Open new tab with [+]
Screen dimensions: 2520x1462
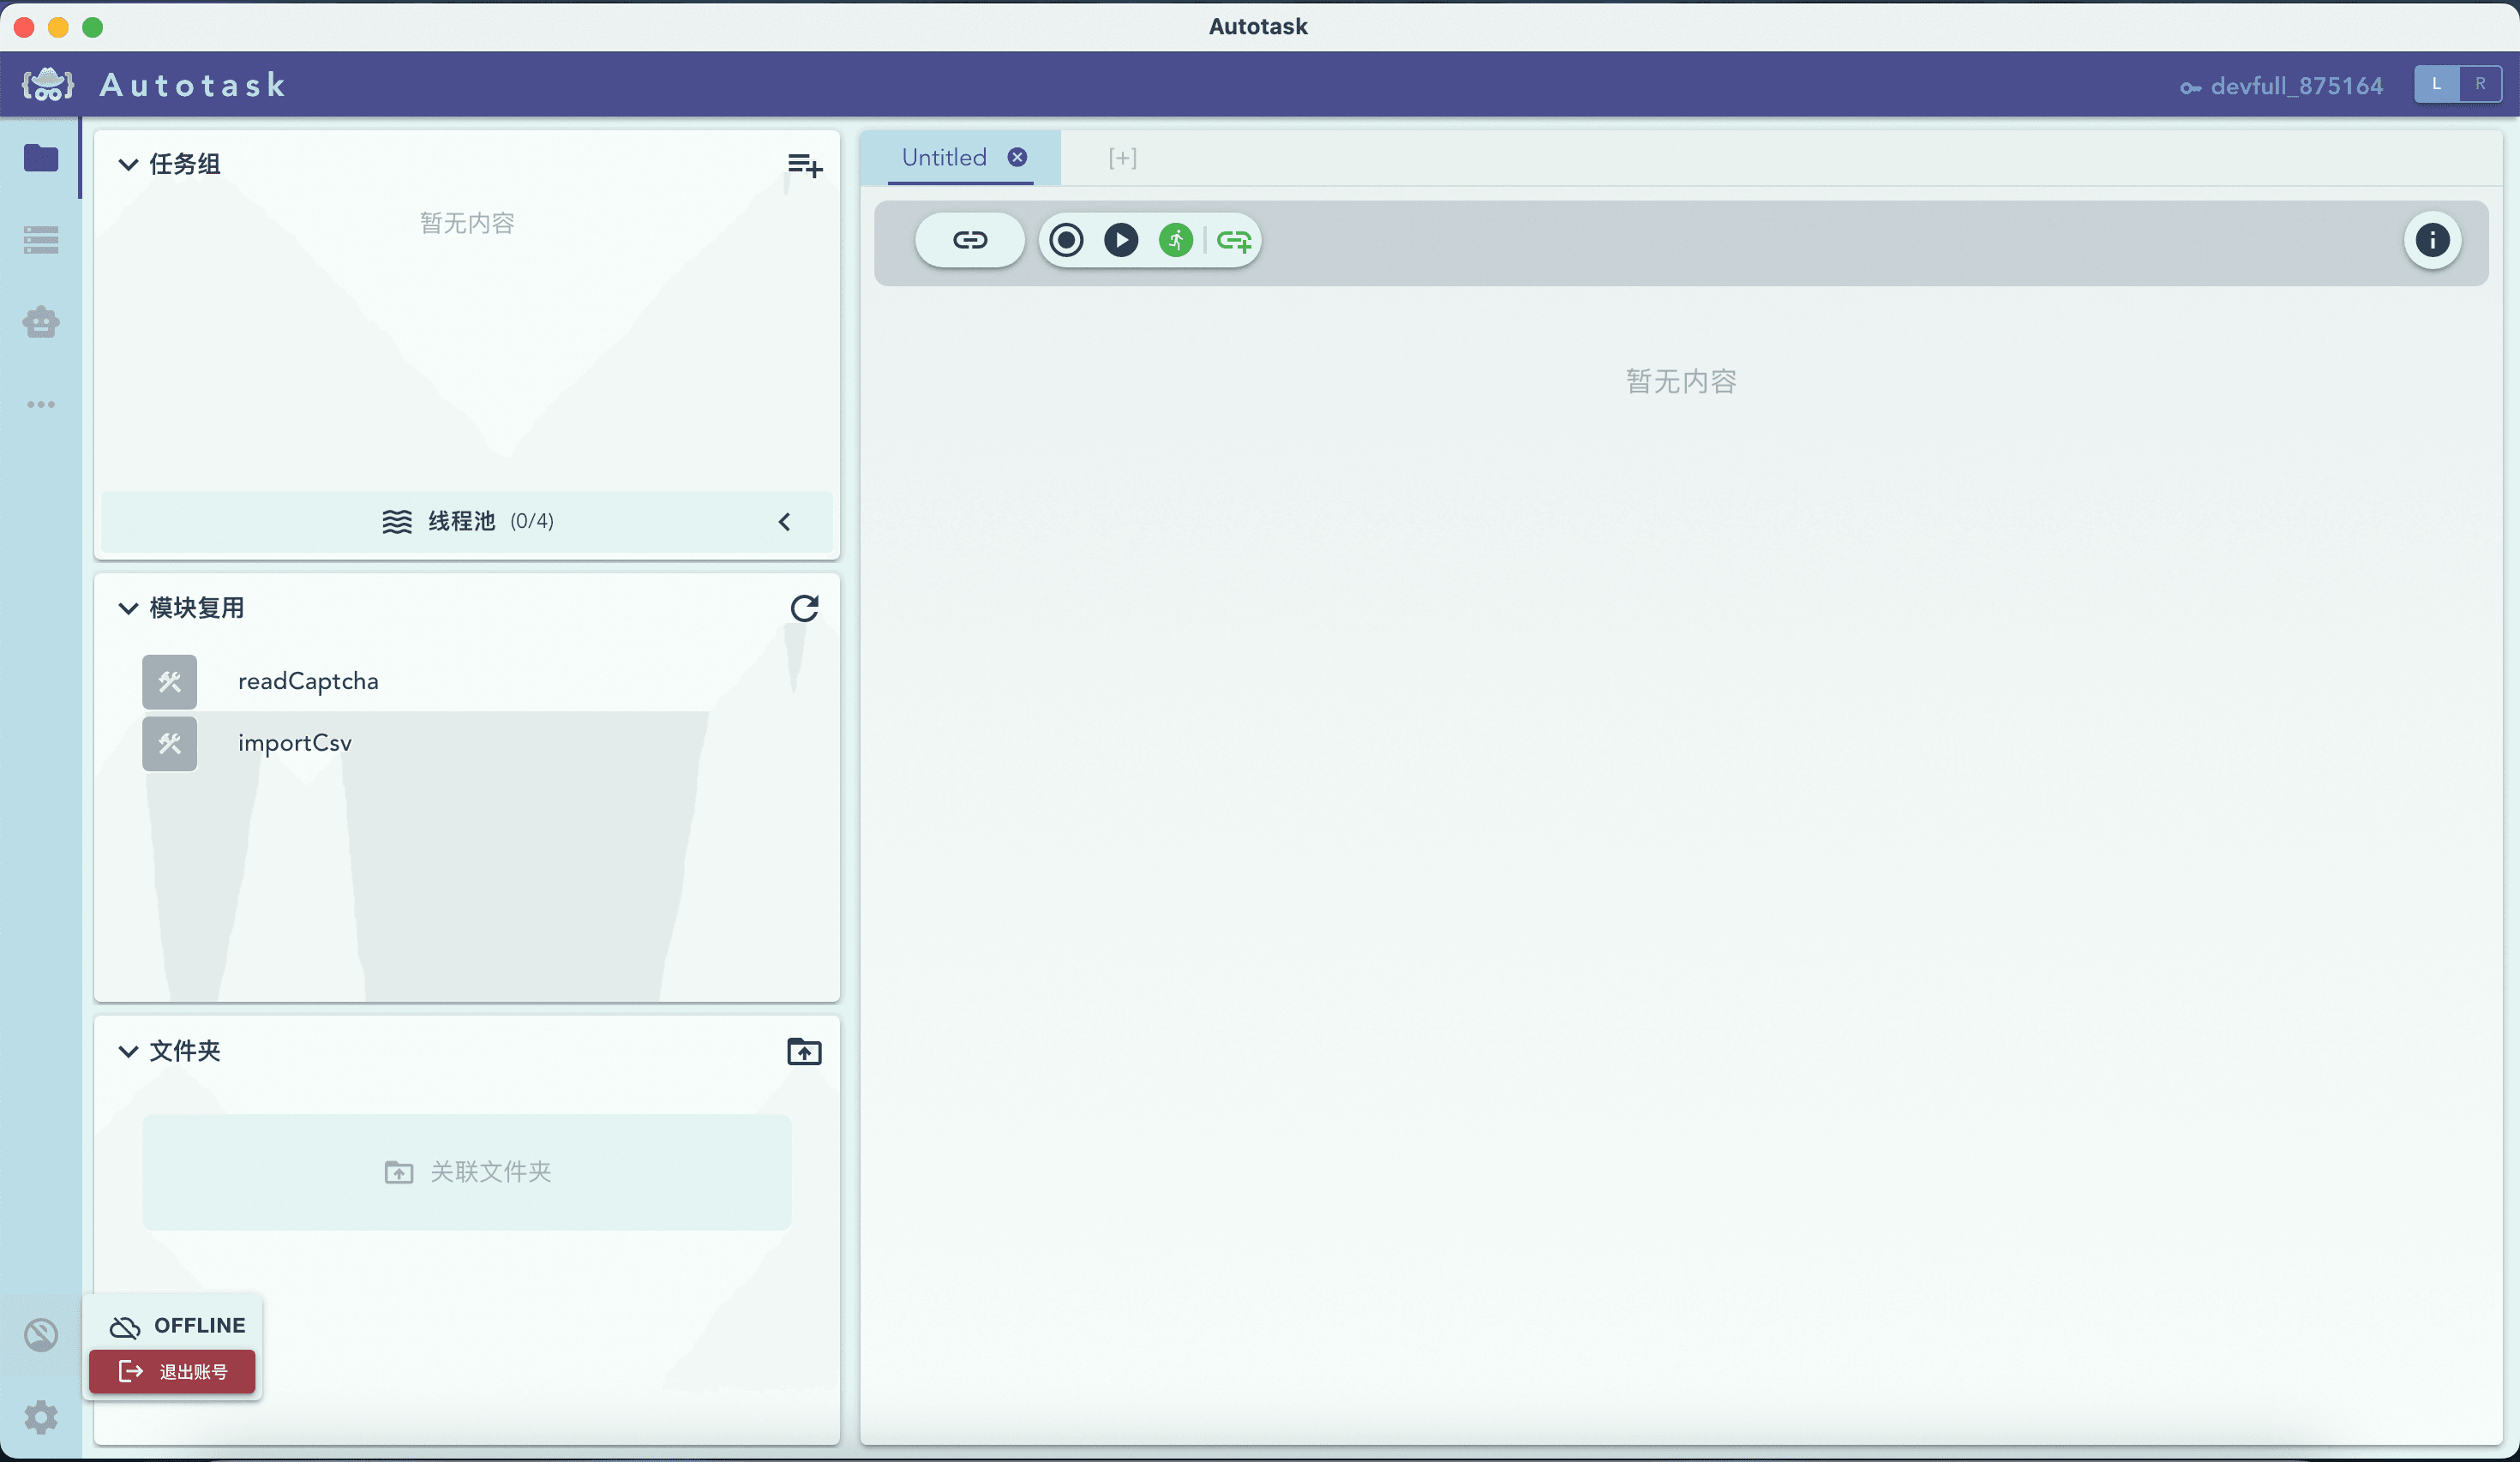click(1122, 158)
